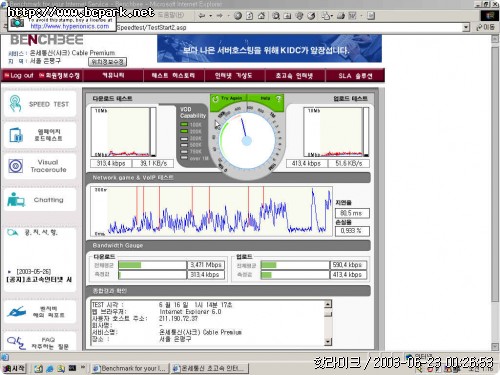Click the FAQ sidebar icon
Image resolution: width=500 pixels, height=375 pixels.
(x=16, y=342)
